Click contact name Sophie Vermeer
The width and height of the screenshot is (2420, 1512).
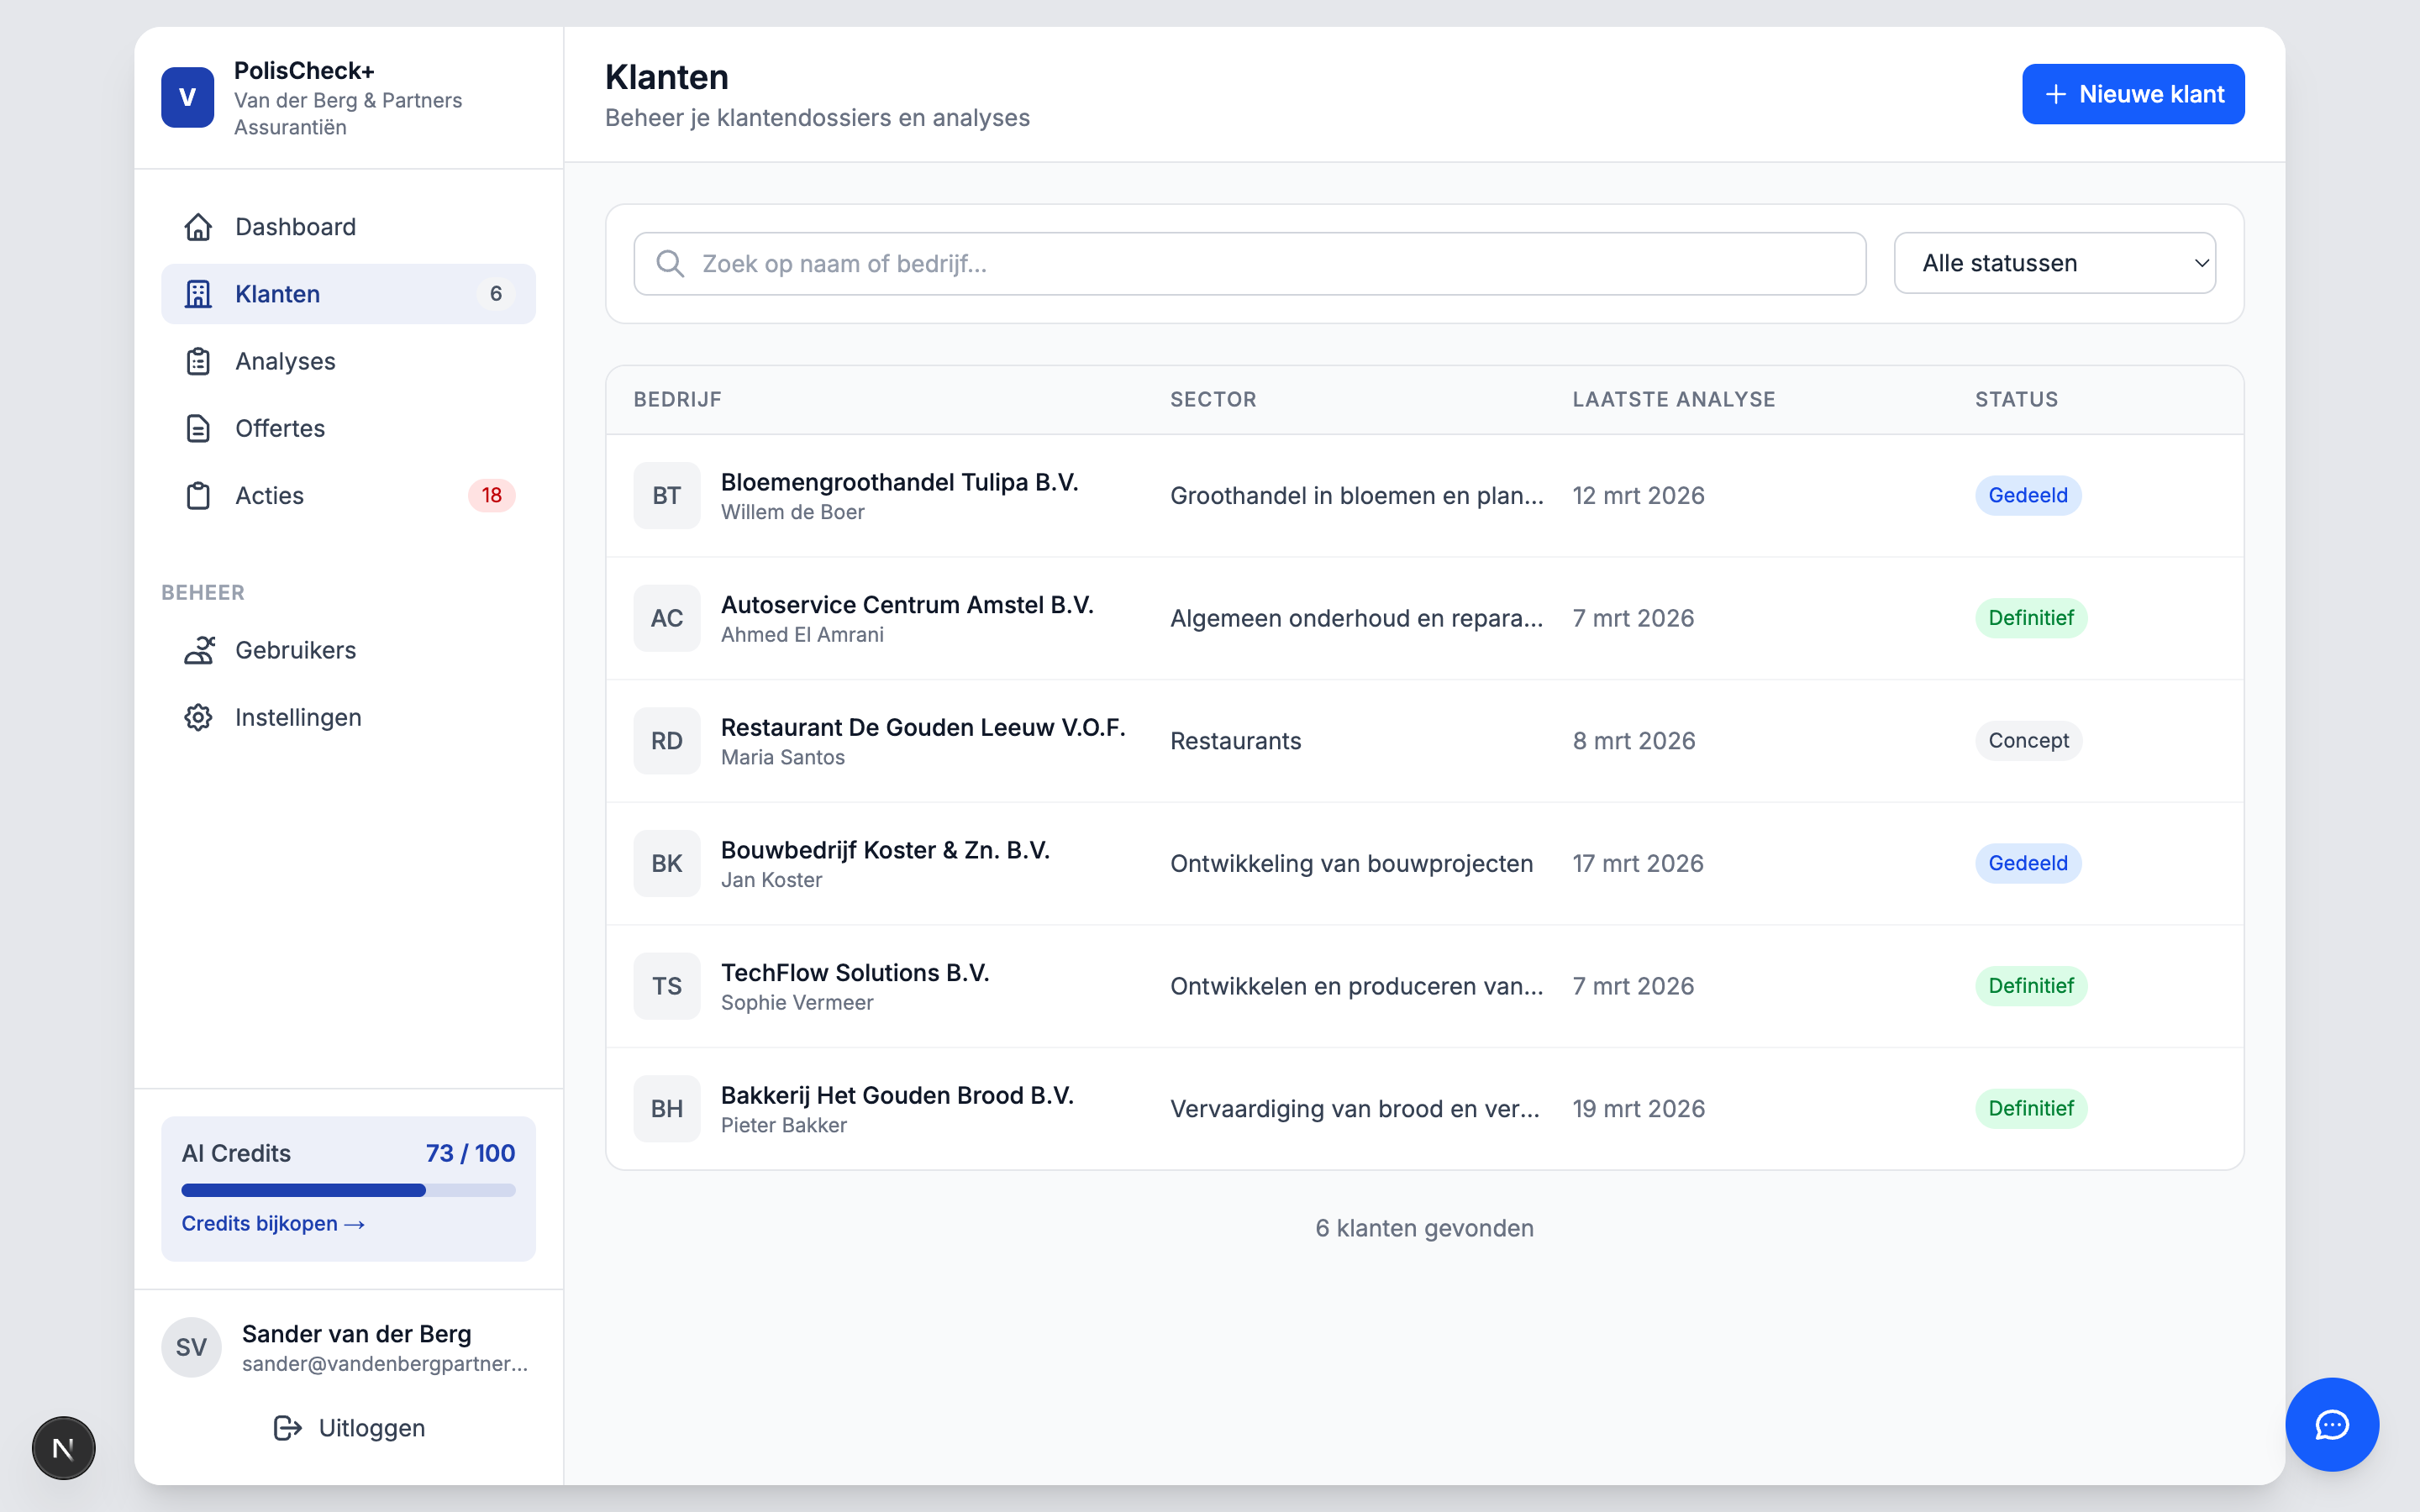(x=796, y=1003)
